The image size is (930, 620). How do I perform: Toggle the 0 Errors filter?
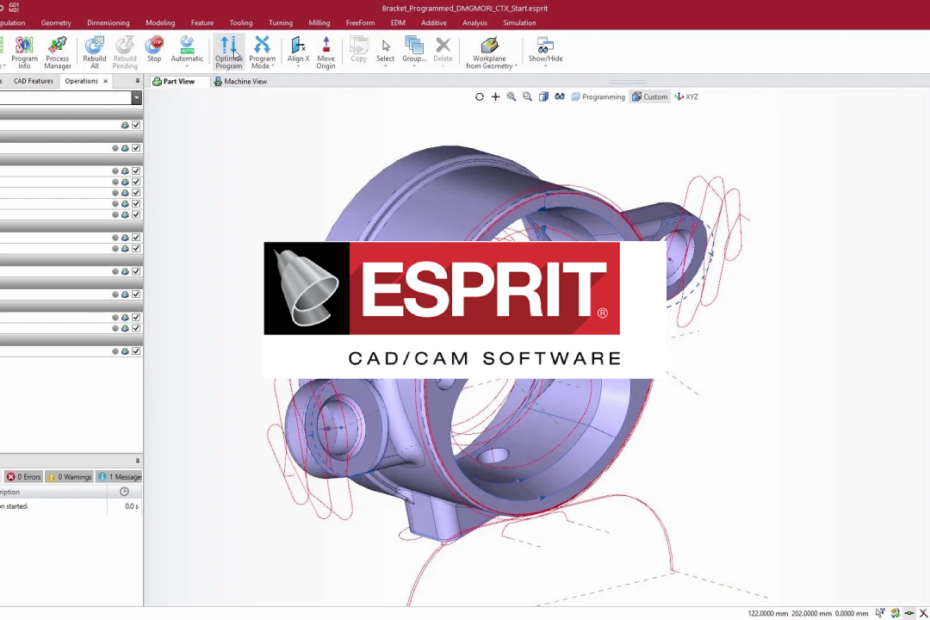point(24,477)
